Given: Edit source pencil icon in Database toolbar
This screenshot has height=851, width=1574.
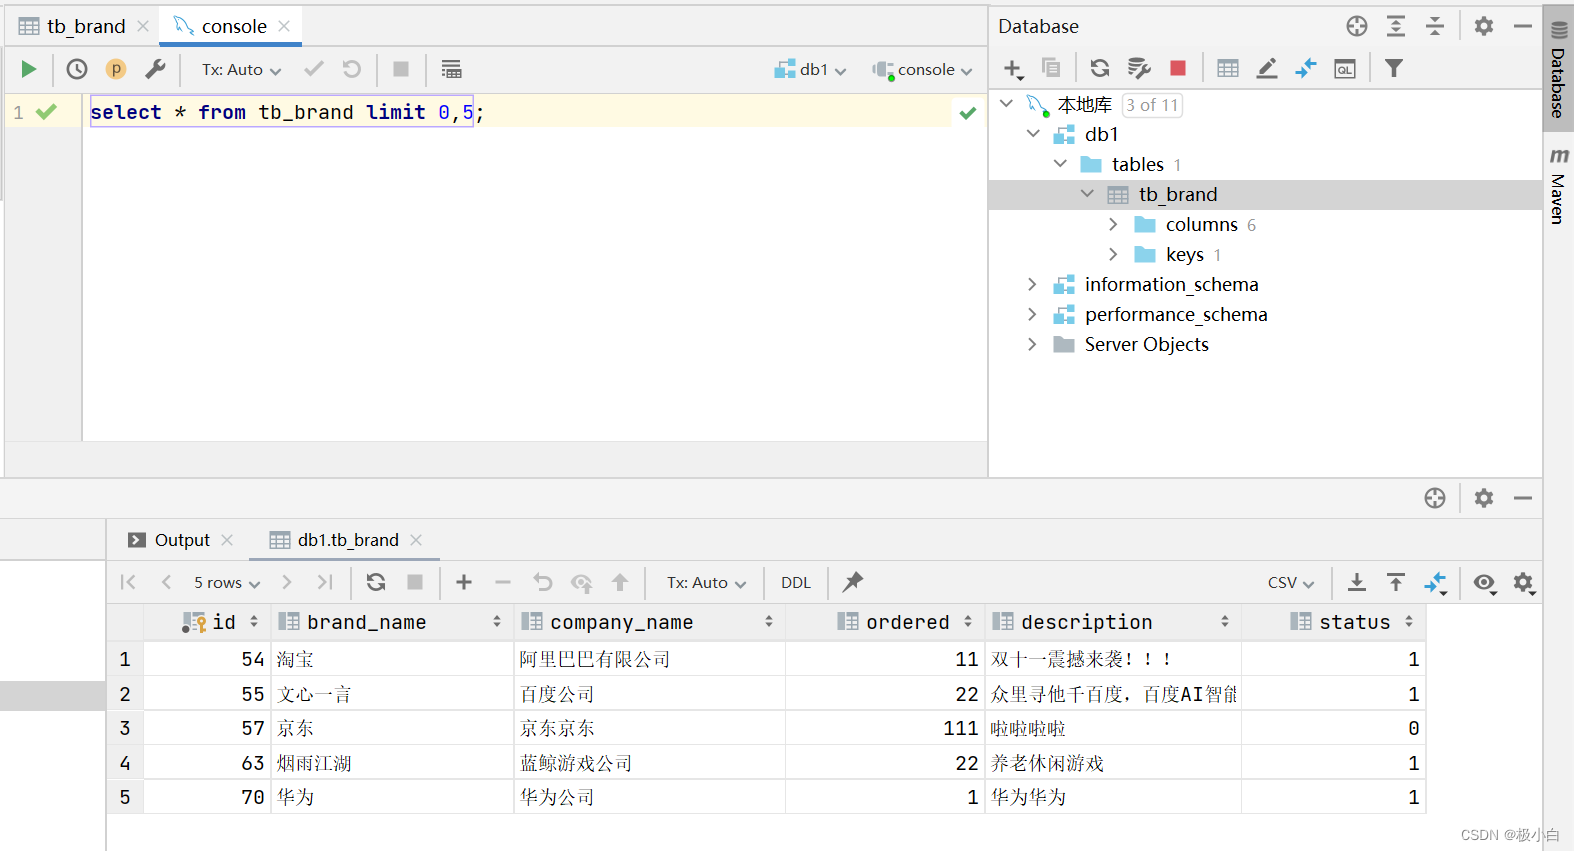Looking at the screenshot, I should tap(1267, 68).
